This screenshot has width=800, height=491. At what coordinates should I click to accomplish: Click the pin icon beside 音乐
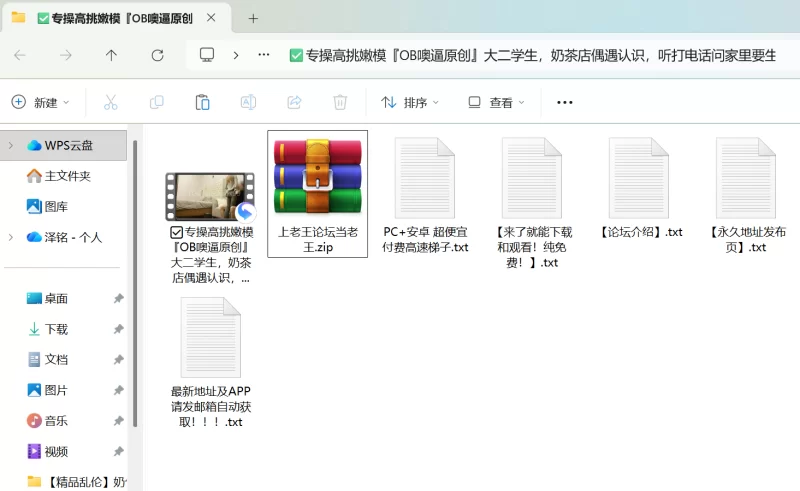click(x=118, y=421)
